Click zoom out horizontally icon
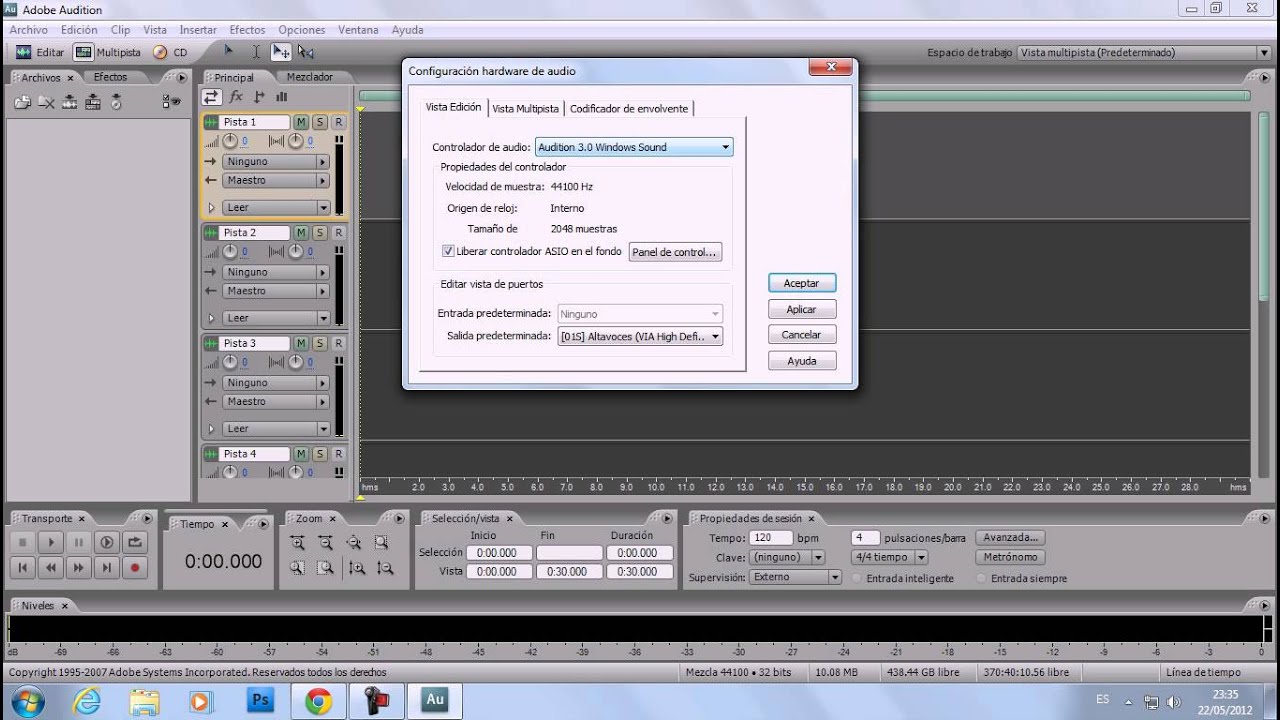The width and height of the screenshot is (1280, 720). [325, 542]
